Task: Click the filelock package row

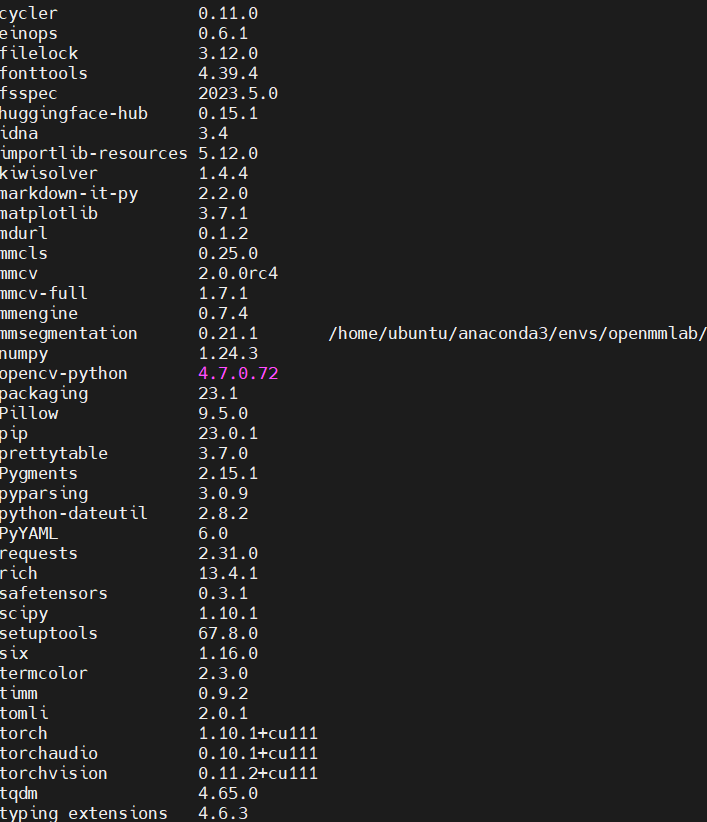Action: [129, 53]
